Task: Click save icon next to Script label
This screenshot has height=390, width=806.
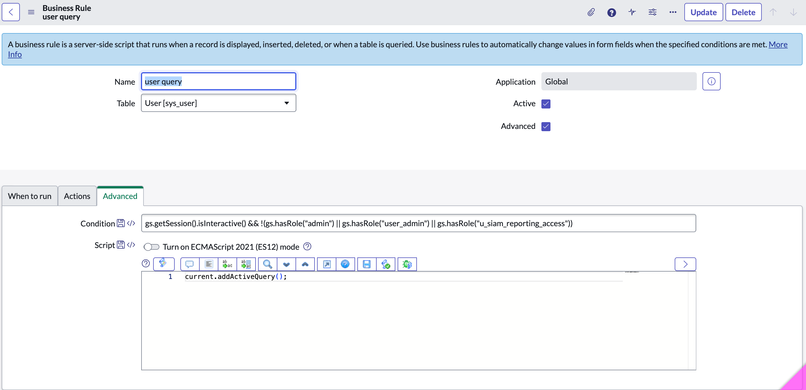Action: pyautogui.click(x=121, y=245)
